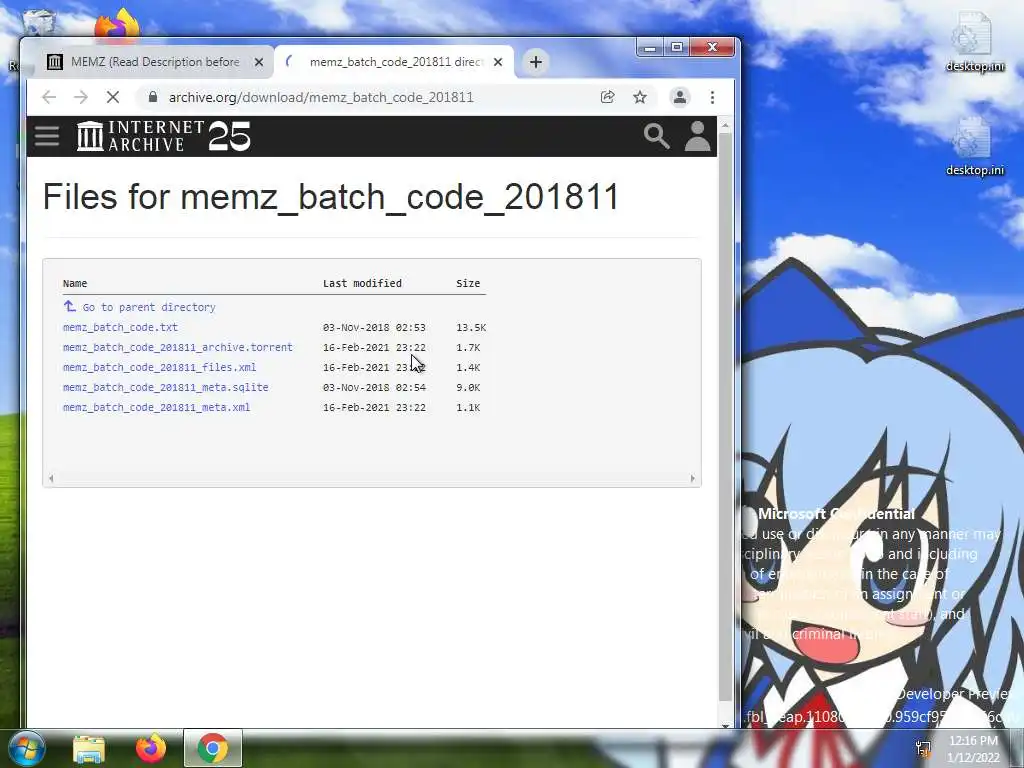Open memz_batch_code.txt file

point(120,327)
